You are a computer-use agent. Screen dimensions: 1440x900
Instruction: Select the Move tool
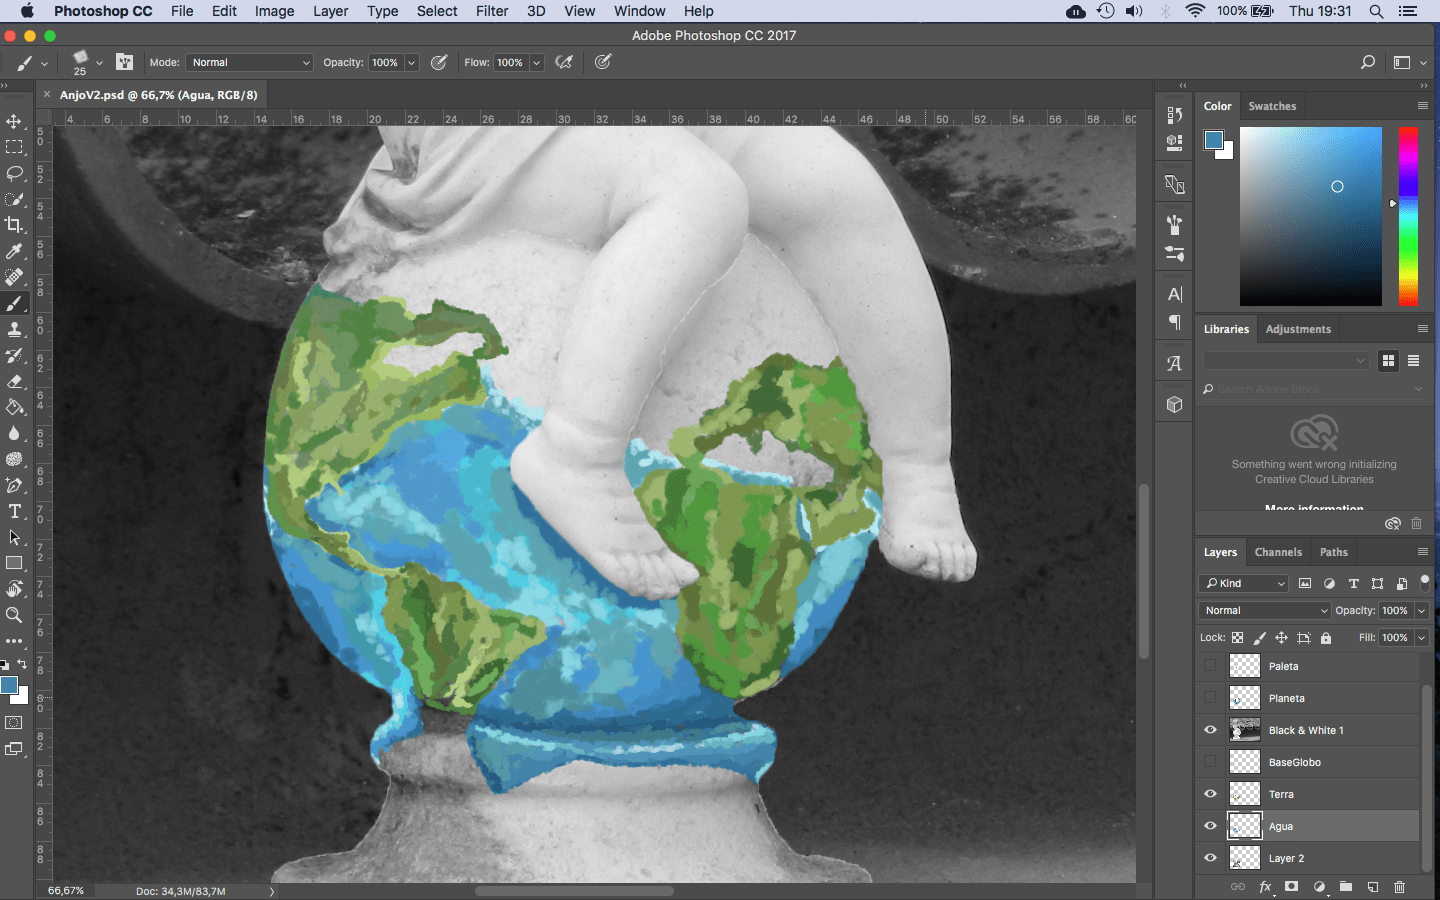click(14, 121)
